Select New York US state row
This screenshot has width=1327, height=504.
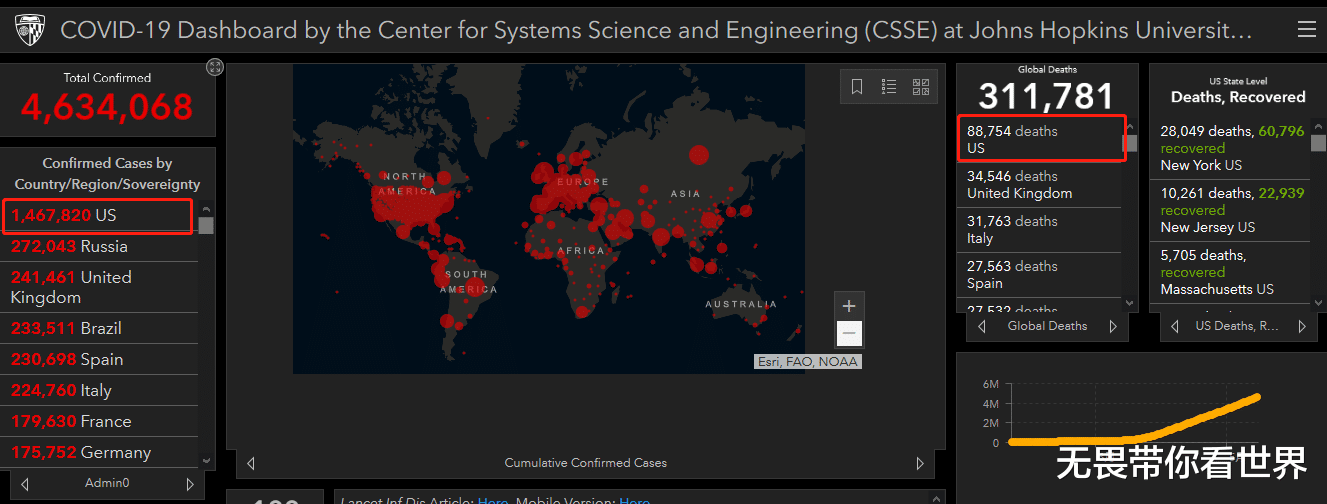pos(1231,148)
